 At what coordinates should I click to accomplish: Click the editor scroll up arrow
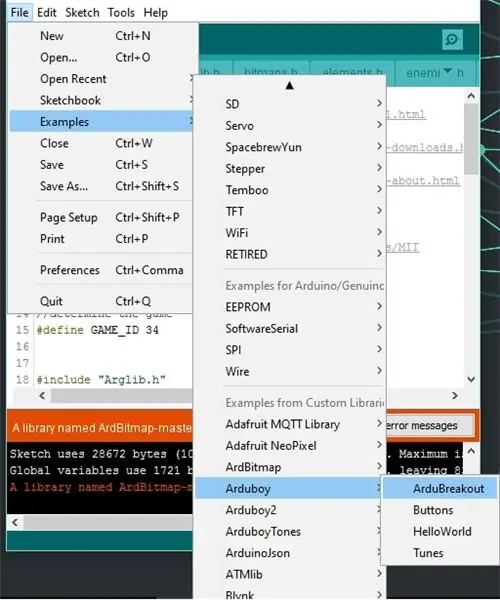(x=471, y=96)
